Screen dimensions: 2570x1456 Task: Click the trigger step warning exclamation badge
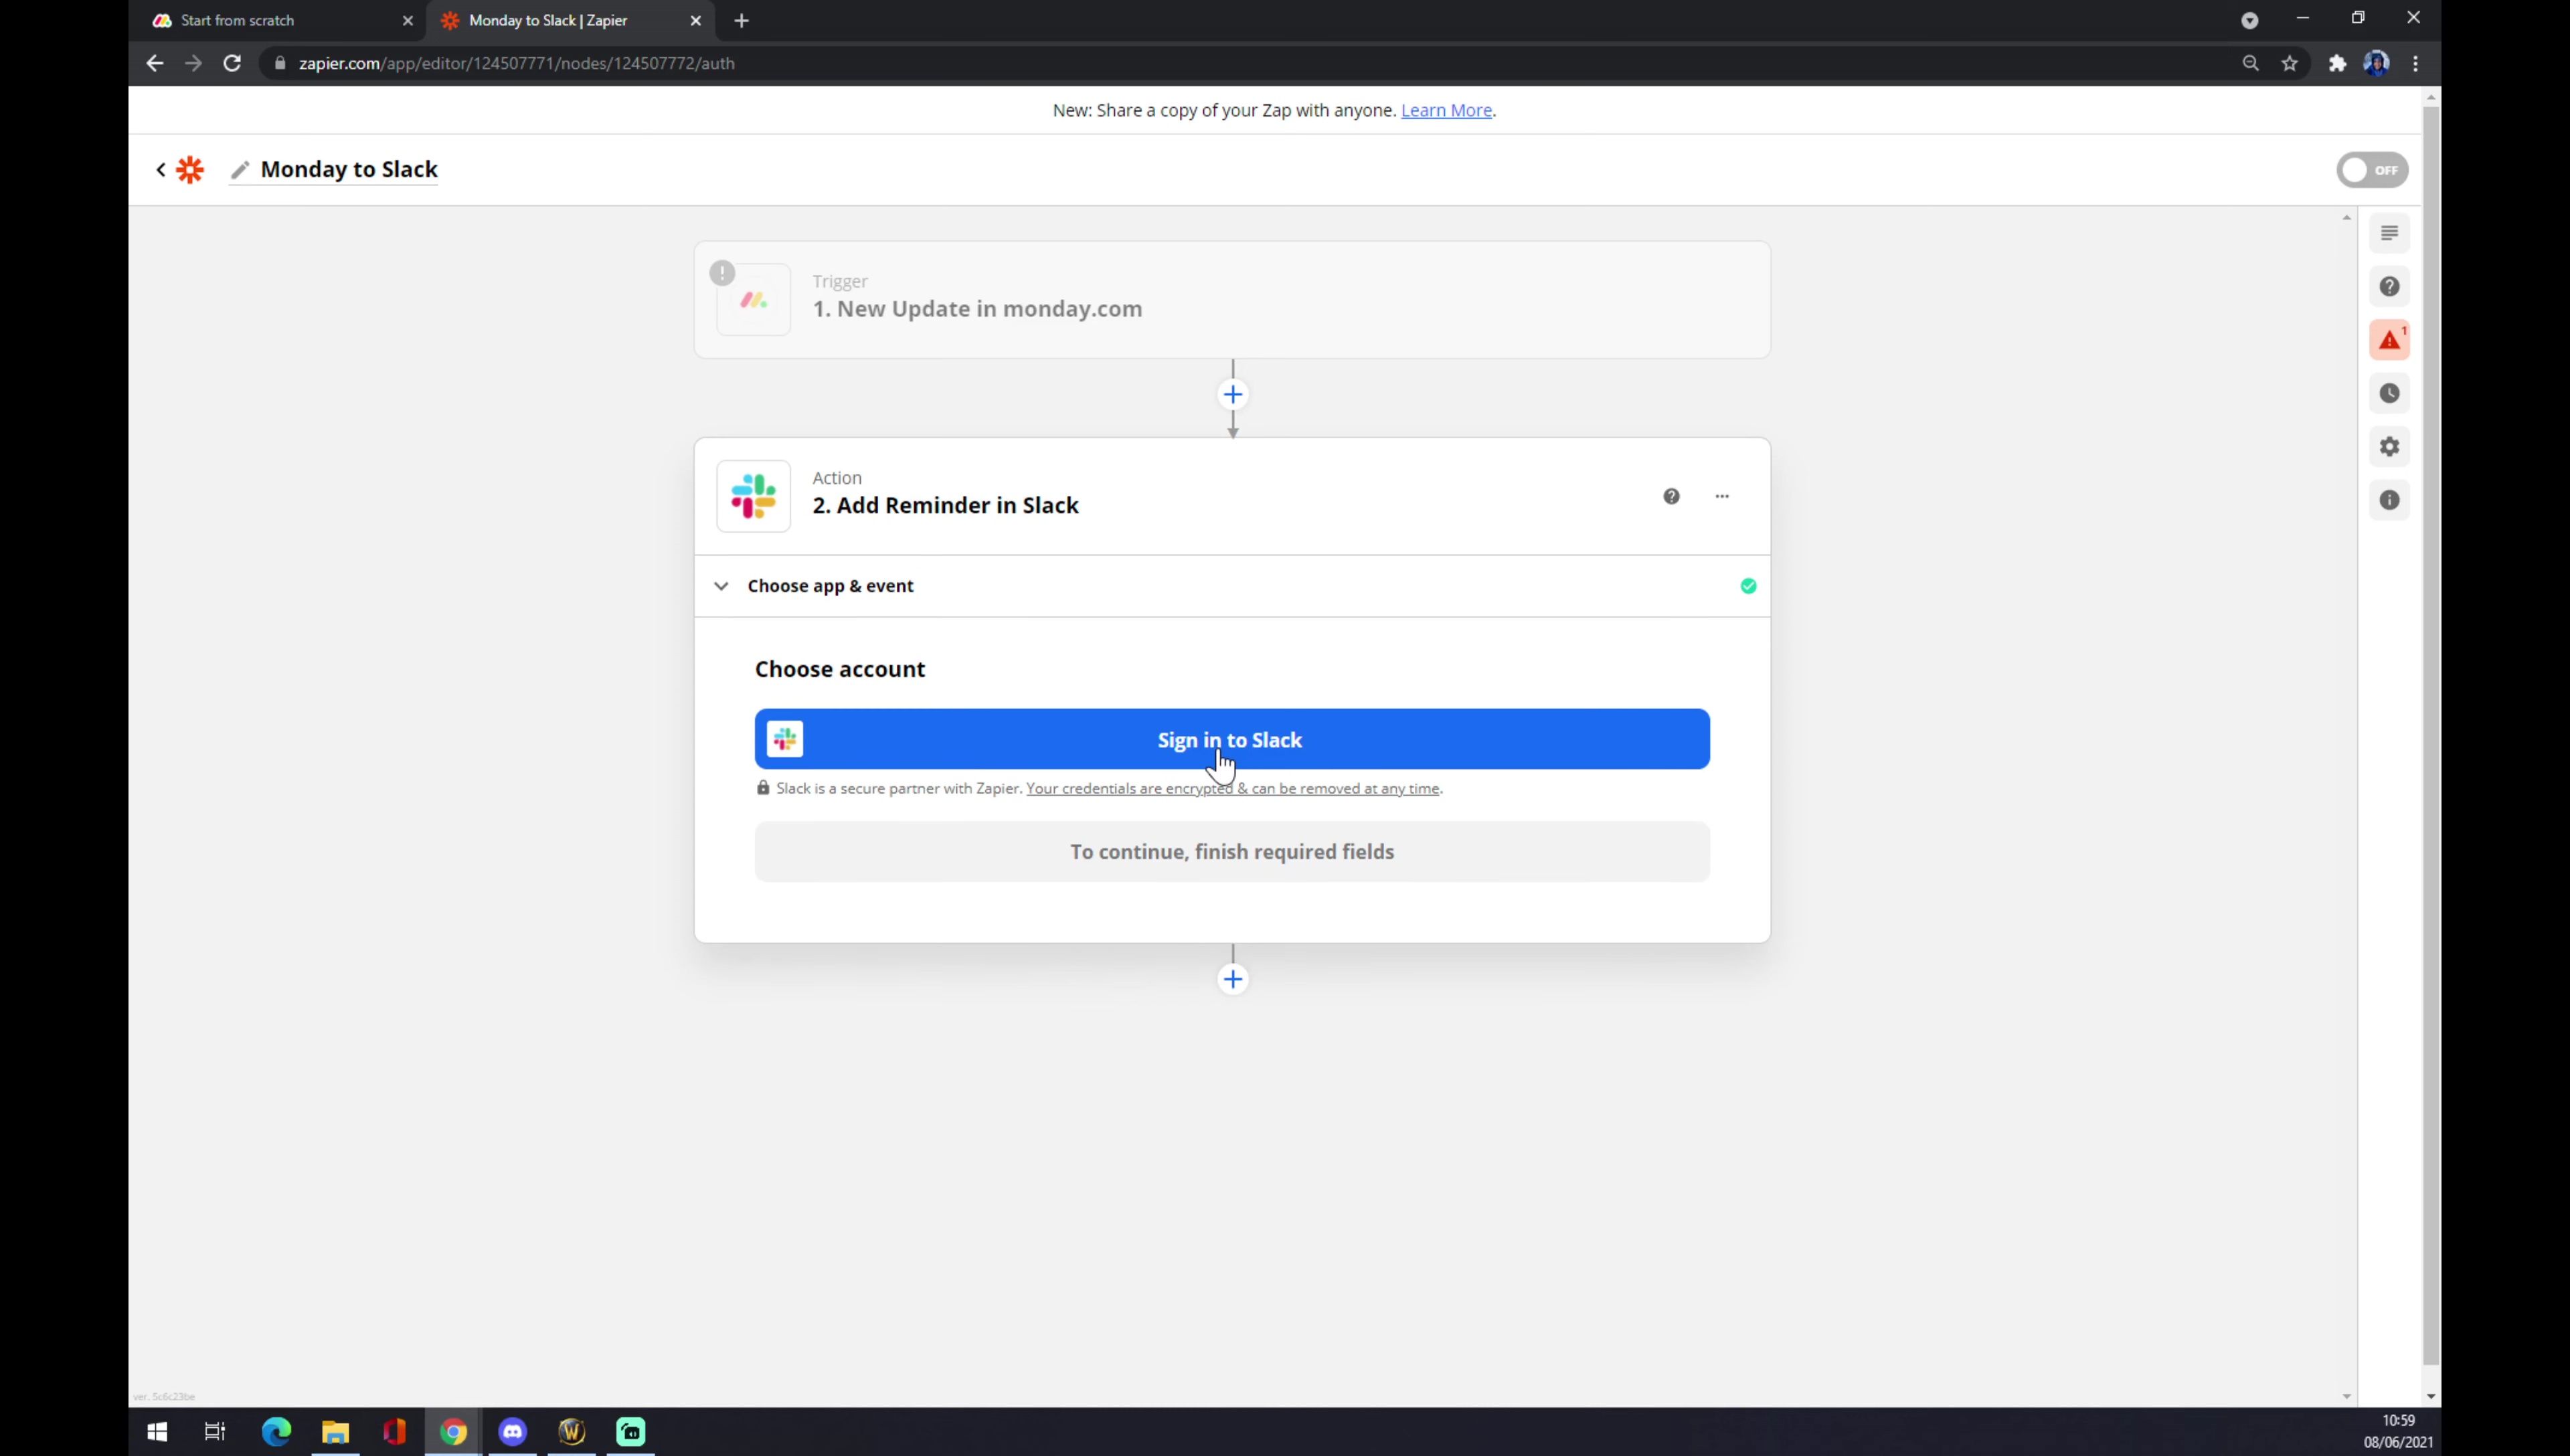pyautogui.click(x=722, y=273)
